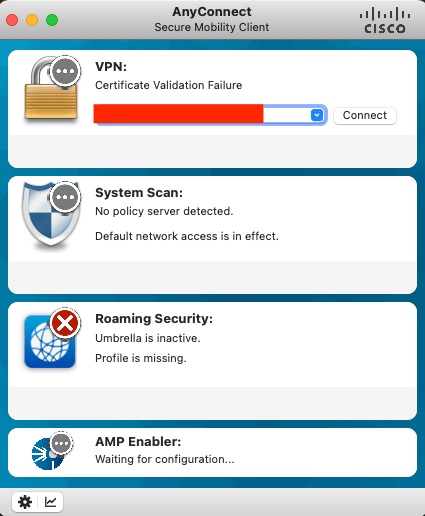
Task: Open settings with the gear icon
Action: [x=25, y=502]
